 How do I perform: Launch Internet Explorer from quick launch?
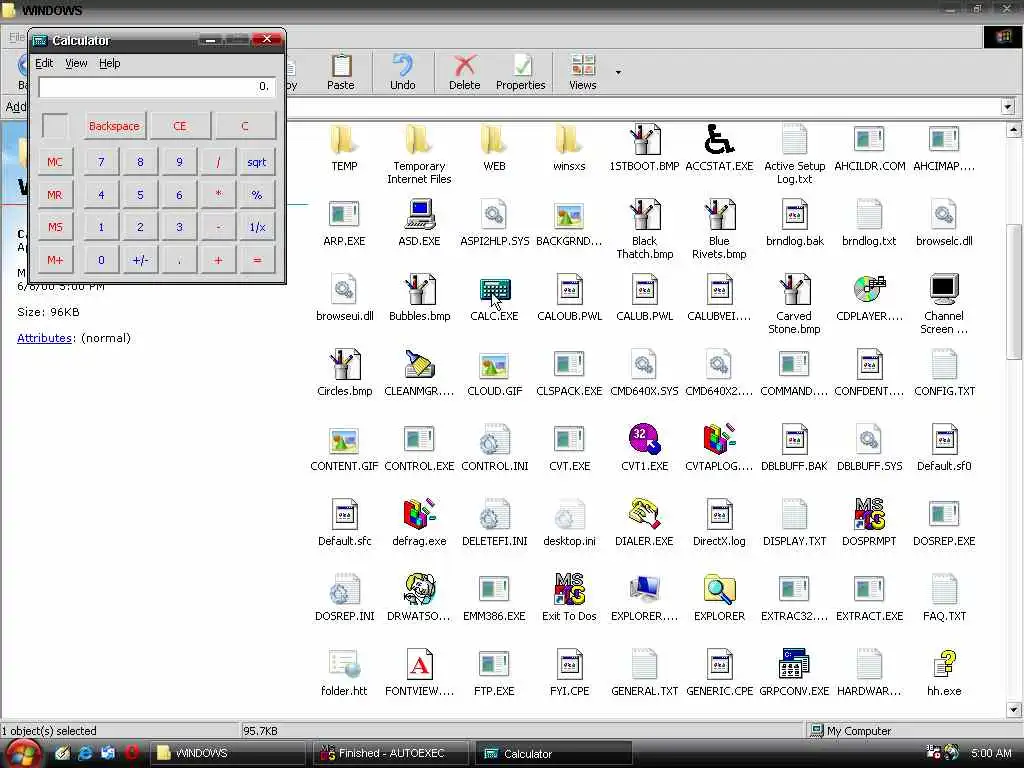click(x=85, y=753)
